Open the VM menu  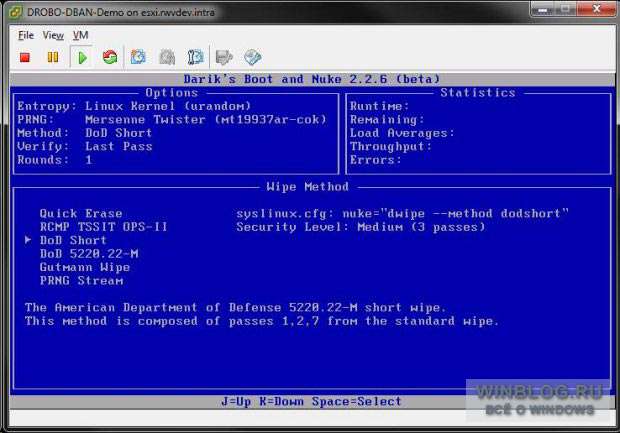tap(81, 36)
